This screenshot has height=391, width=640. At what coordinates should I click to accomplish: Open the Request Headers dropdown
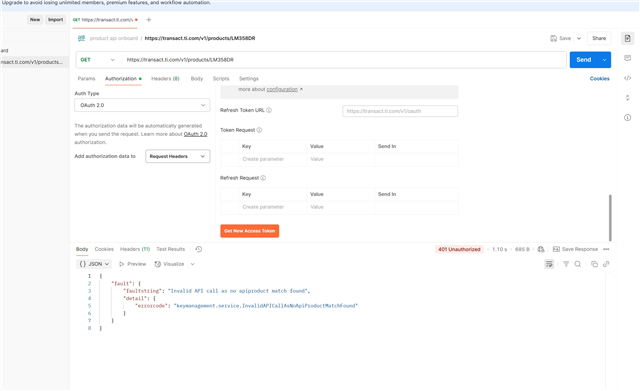(178, 156)
